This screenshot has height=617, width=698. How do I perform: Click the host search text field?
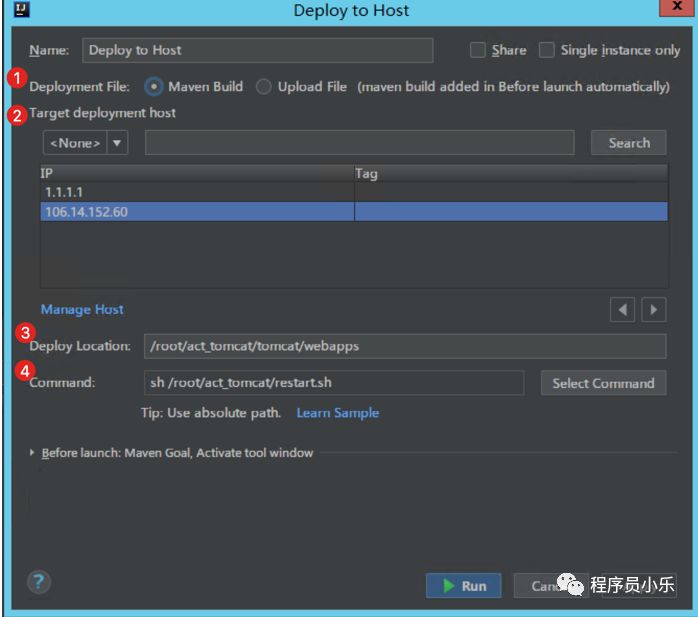pyautogui.click(x=360, y=143)
